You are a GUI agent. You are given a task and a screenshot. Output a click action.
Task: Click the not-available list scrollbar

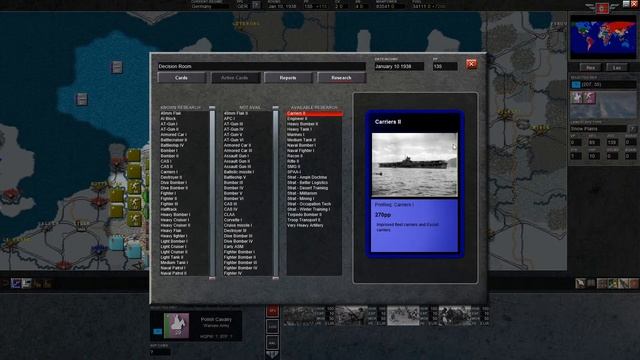276,193
